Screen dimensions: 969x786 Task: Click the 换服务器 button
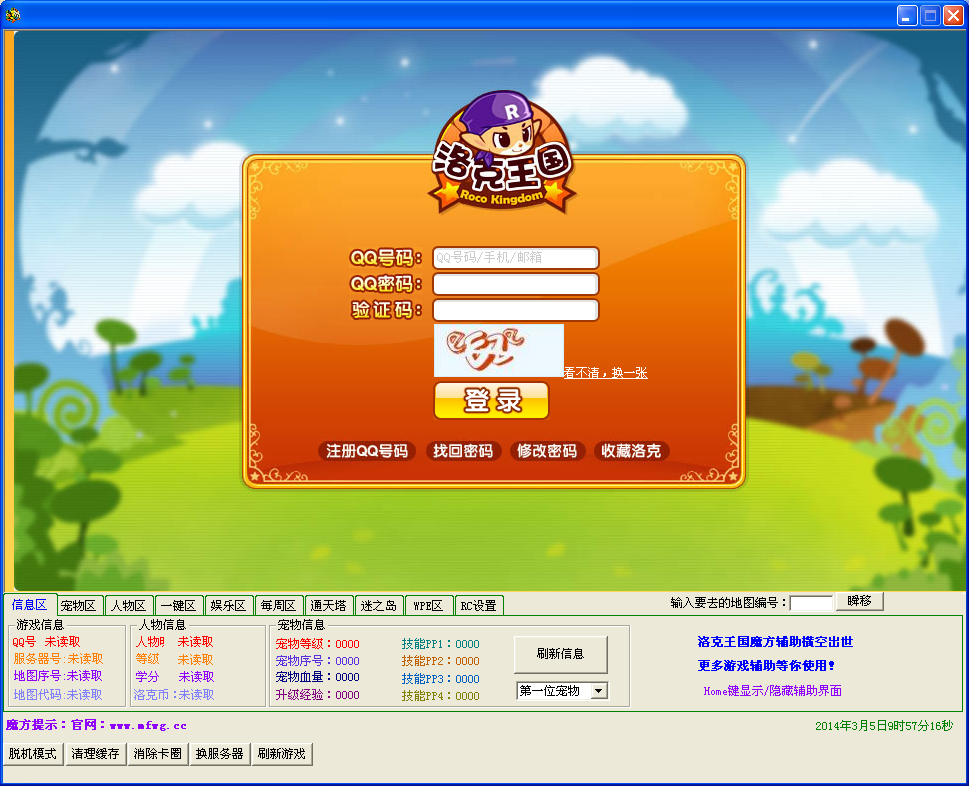click(x=220, y=754)
